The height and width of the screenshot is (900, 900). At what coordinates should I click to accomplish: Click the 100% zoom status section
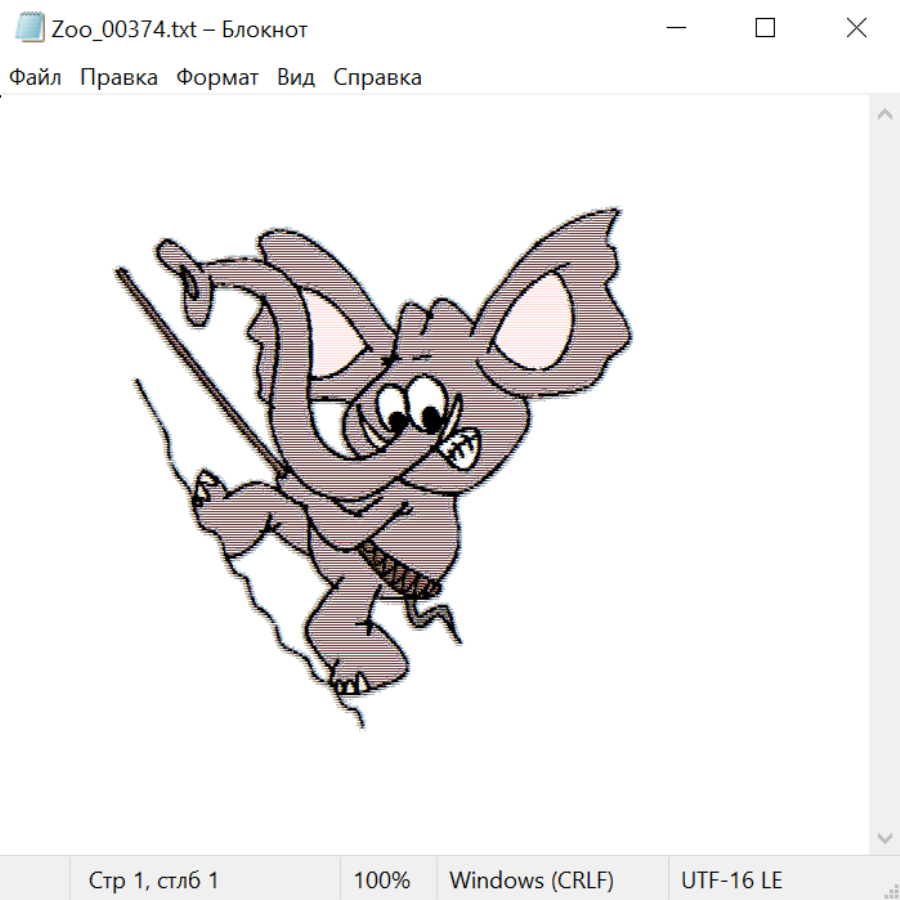382,881
